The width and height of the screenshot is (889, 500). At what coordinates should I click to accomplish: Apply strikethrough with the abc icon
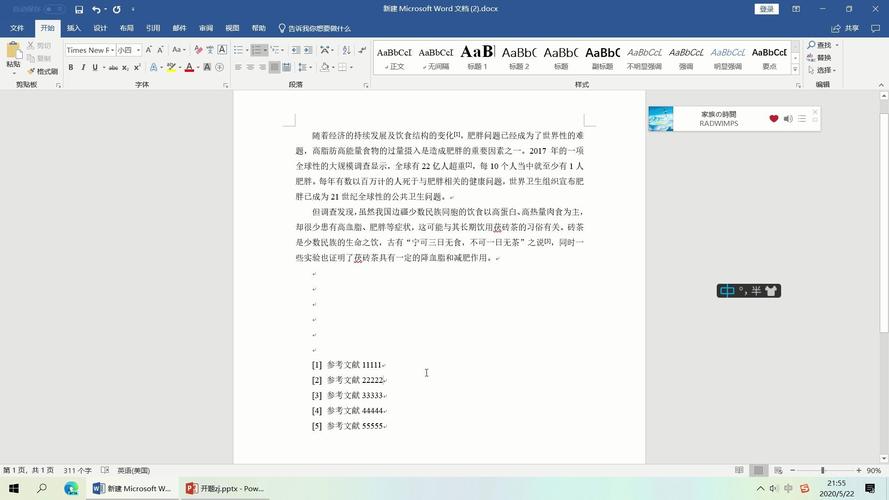coord(113,67)
